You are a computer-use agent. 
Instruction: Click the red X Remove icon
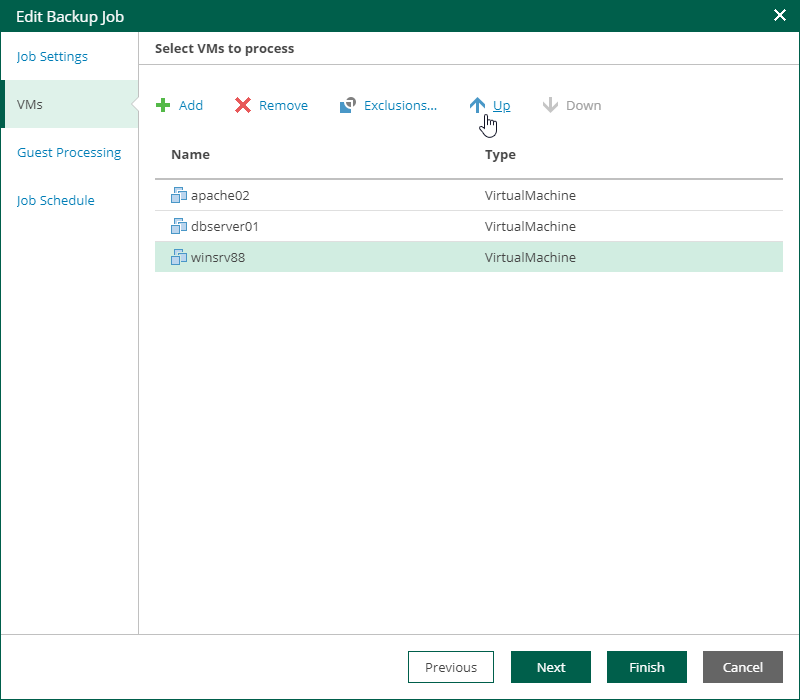coord(243,105)
